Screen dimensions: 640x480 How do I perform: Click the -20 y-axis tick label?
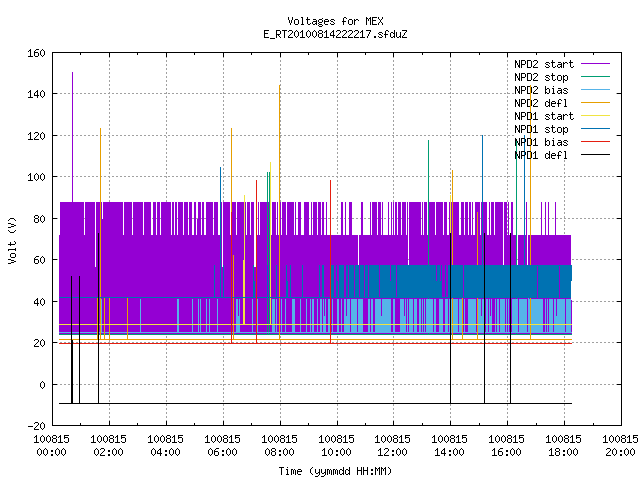coord(36,426)
